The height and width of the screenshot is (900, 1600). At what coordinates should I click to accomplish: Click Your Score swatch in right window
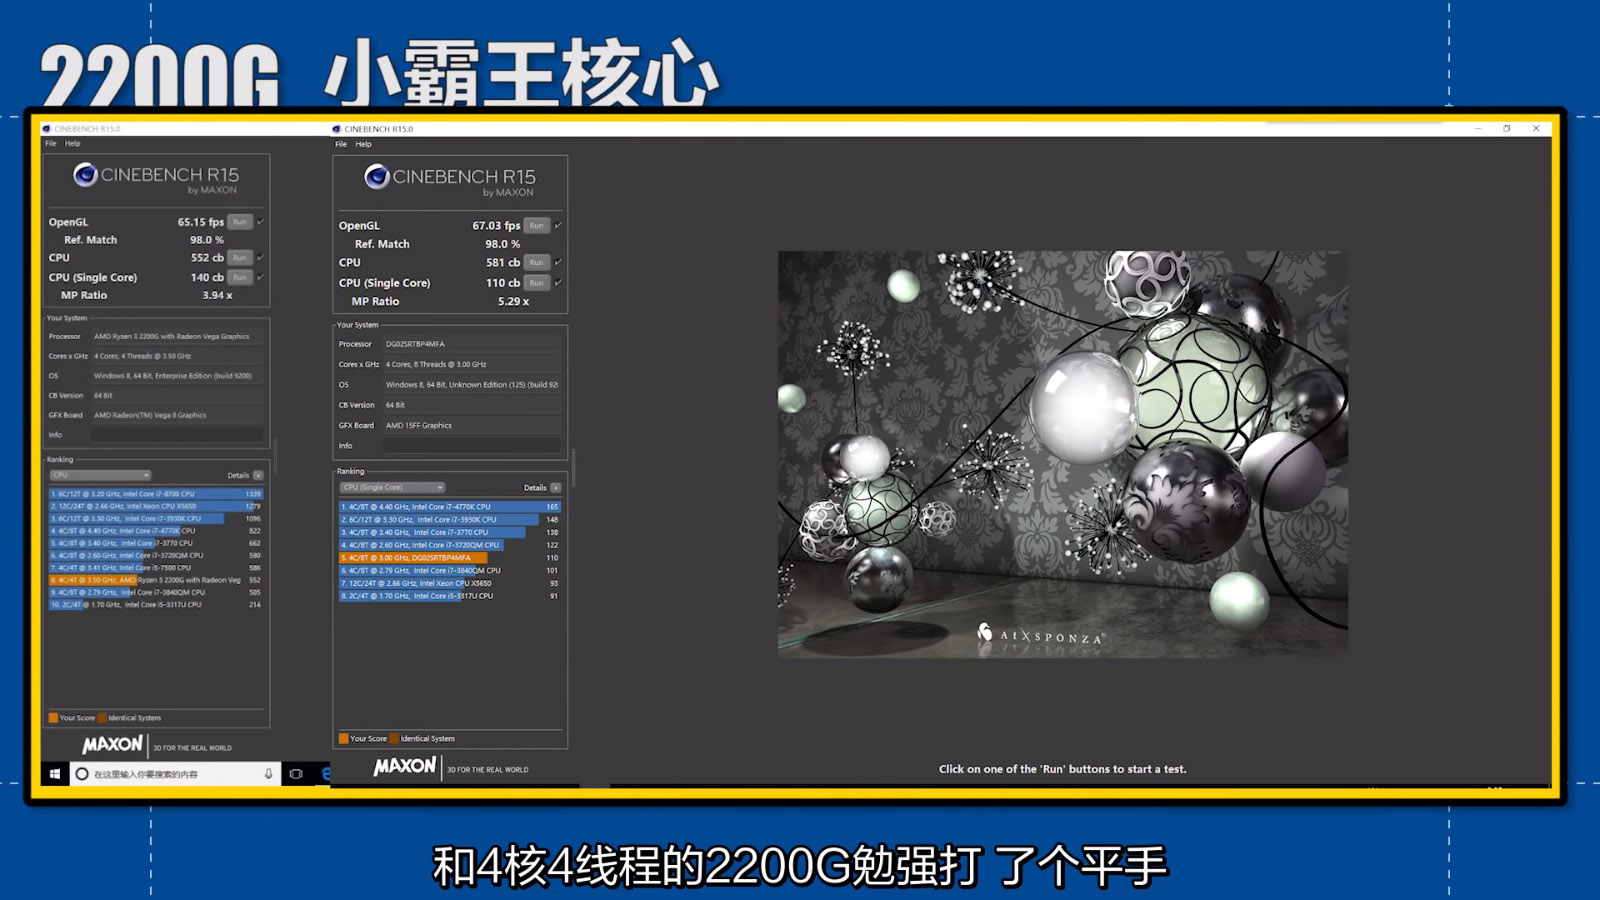(x=344, y=739)
